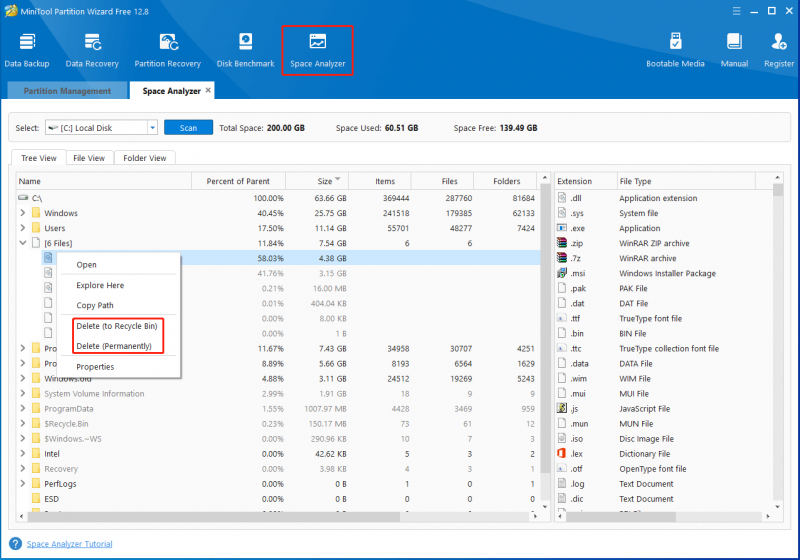Close the Space Analyzer tab

click(208, 90)
